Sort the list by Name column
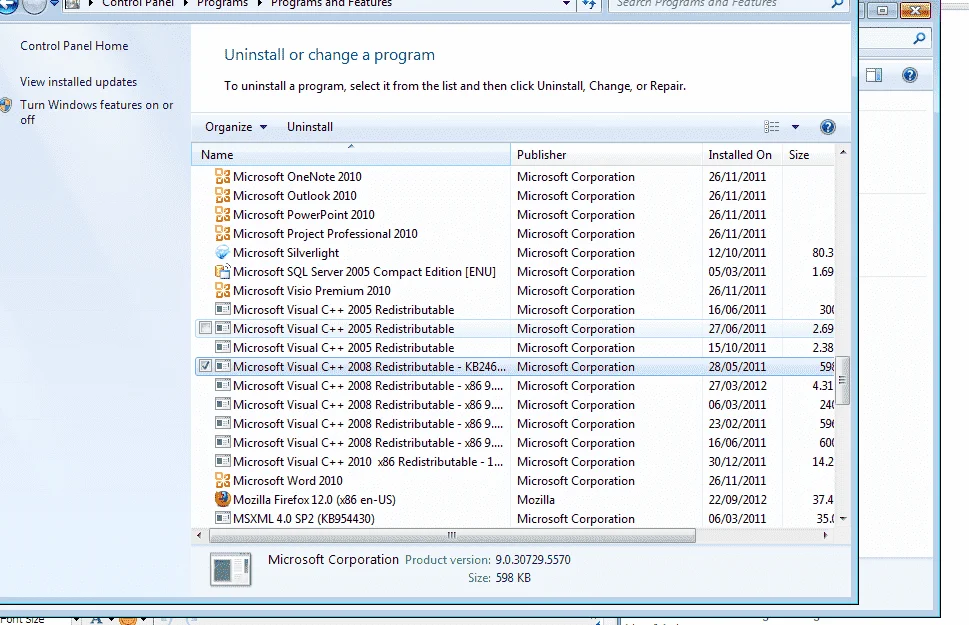Image resolution: width=969 pixels, height=625 pixels. click(x=350, y=155)
